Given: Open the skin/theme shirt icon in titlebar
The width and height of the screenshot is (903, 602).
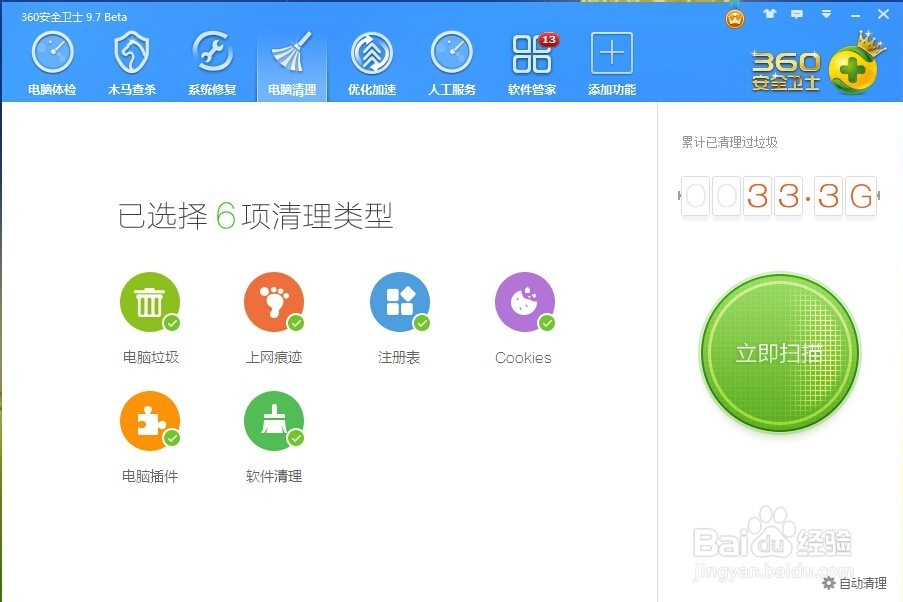Looking at the screenshot, I should pos(769,16).
